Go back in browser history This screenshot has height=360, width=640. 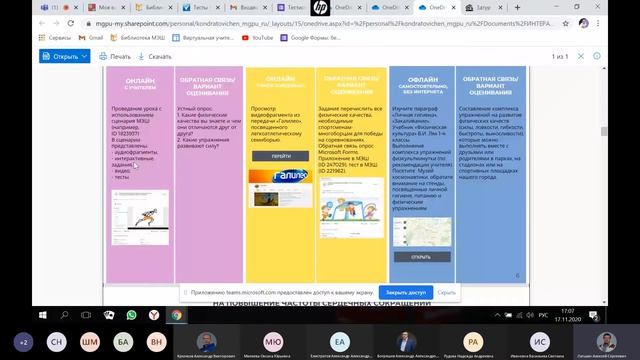tap(42, 23)
